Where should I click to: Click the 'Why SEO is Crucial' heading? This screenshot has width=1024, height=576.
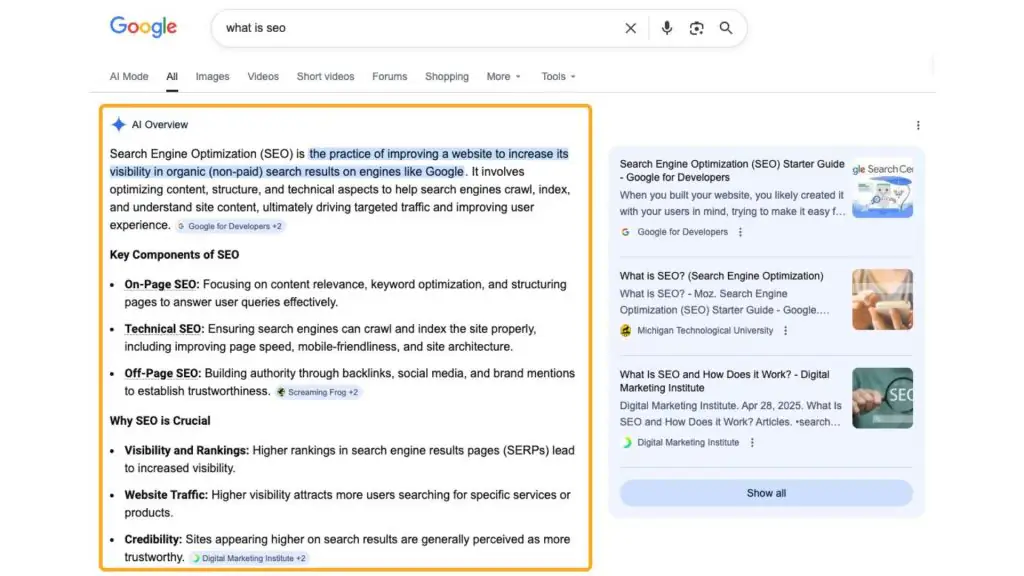(x=160, y=421)
